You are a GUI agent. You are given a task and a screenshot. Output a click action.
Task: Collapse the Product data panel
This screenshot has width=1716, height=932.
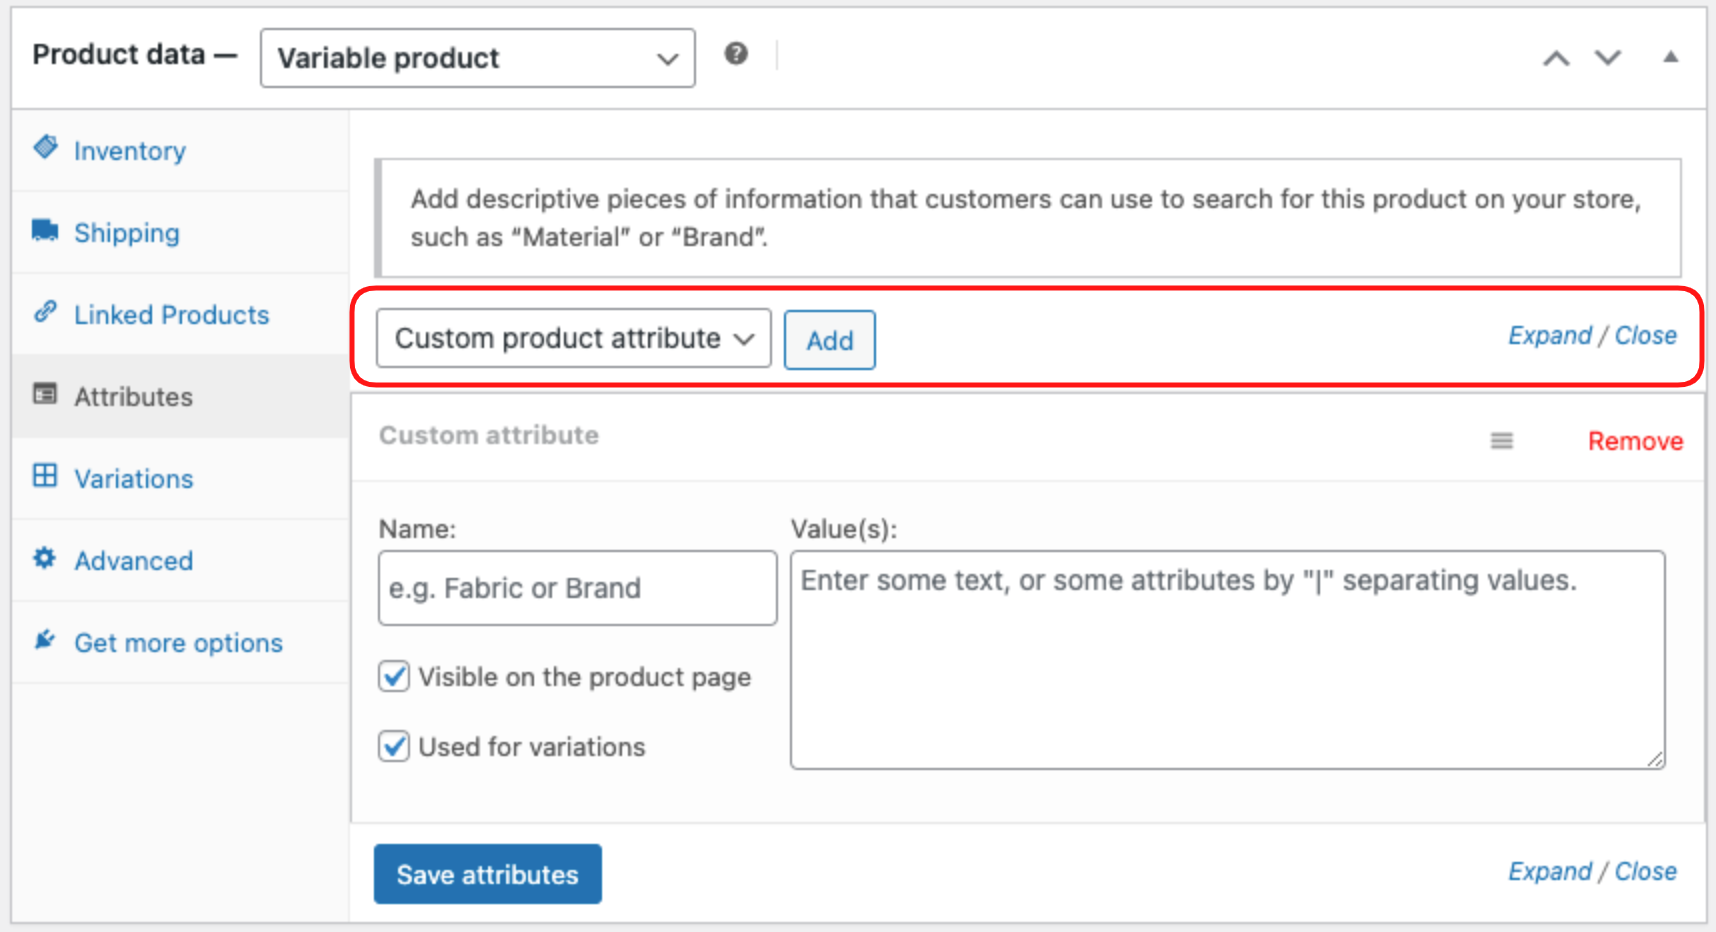pos(1669,58)
